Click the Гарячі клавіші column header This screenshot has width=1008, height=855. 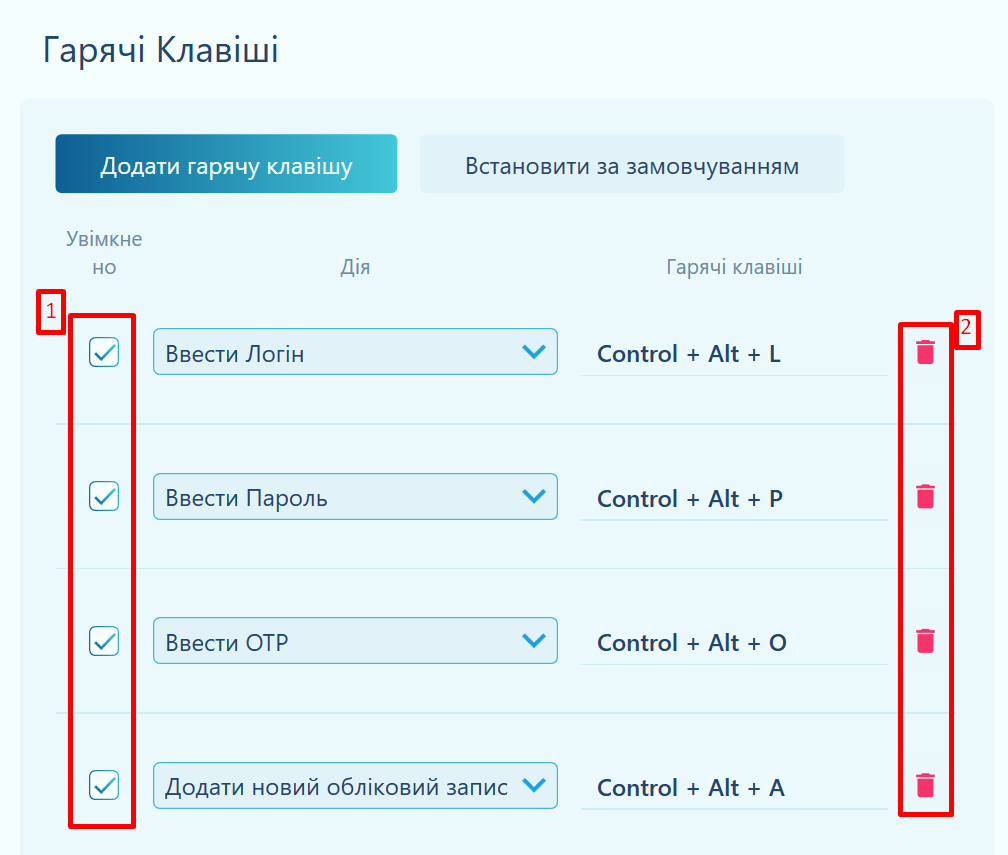[734, 267]
